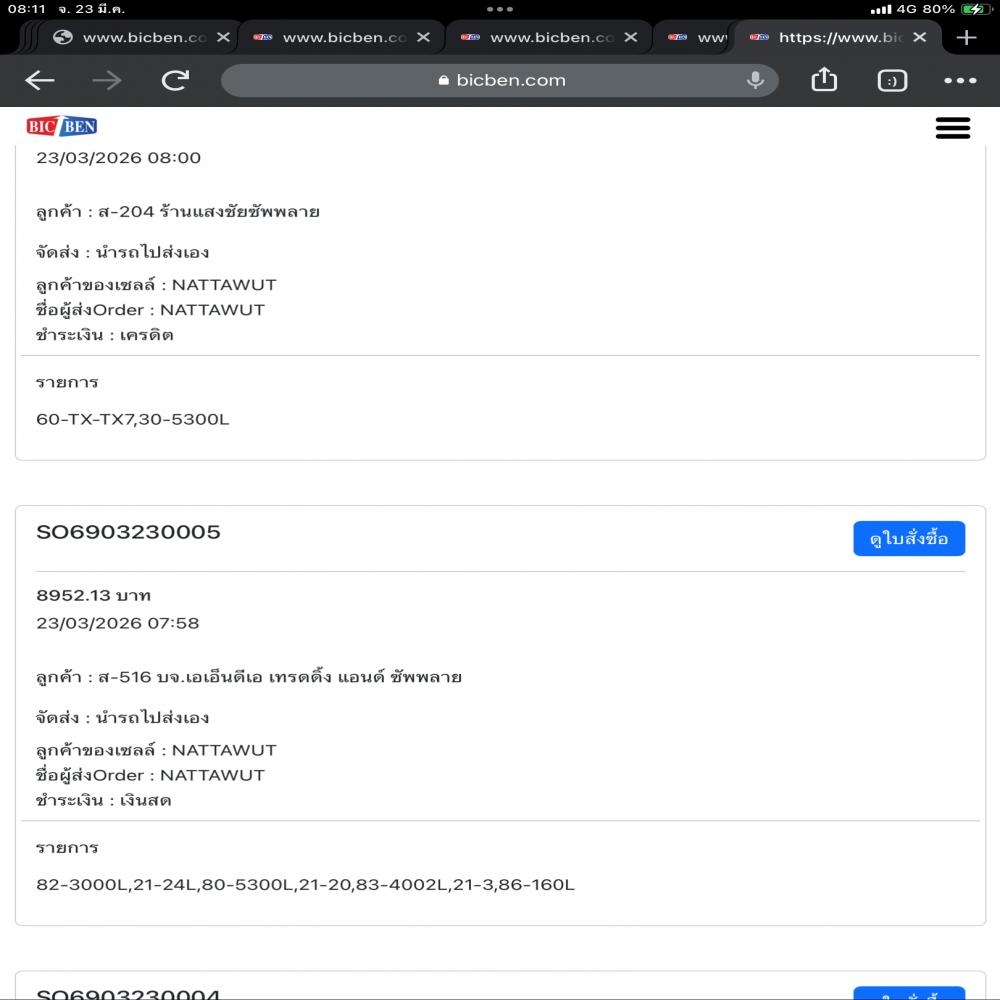Open the hamburger menu on BicBen page
The height and width of the screenshot is (1000, 1000).
coord(952,127)
